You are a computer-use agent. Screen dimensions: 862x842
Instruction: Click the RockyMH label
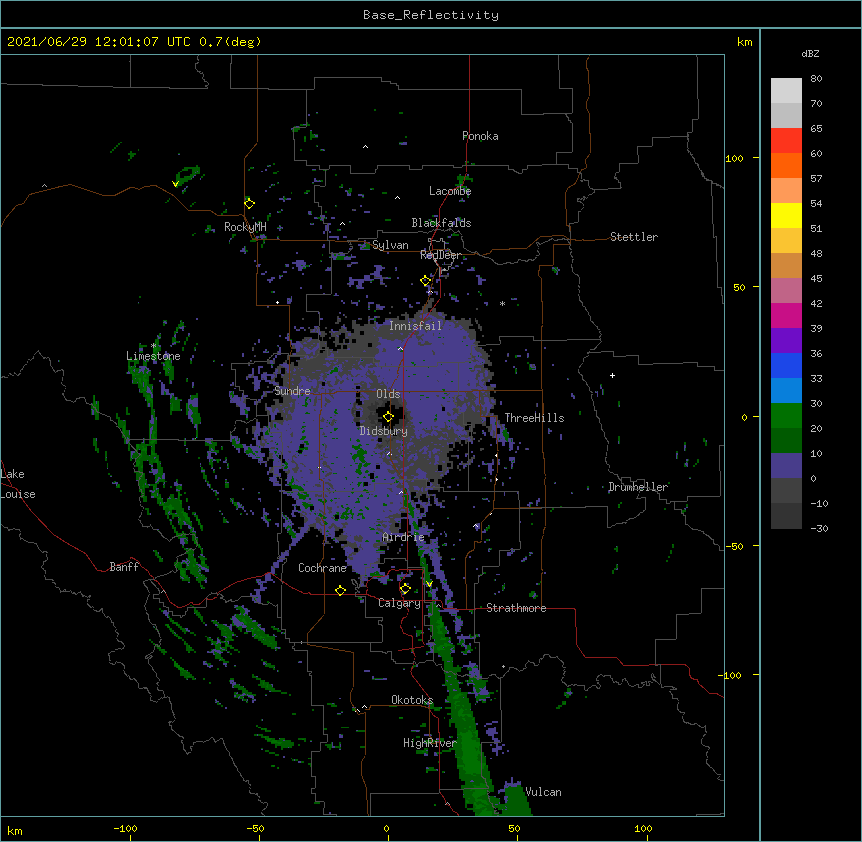click(245, 227)
